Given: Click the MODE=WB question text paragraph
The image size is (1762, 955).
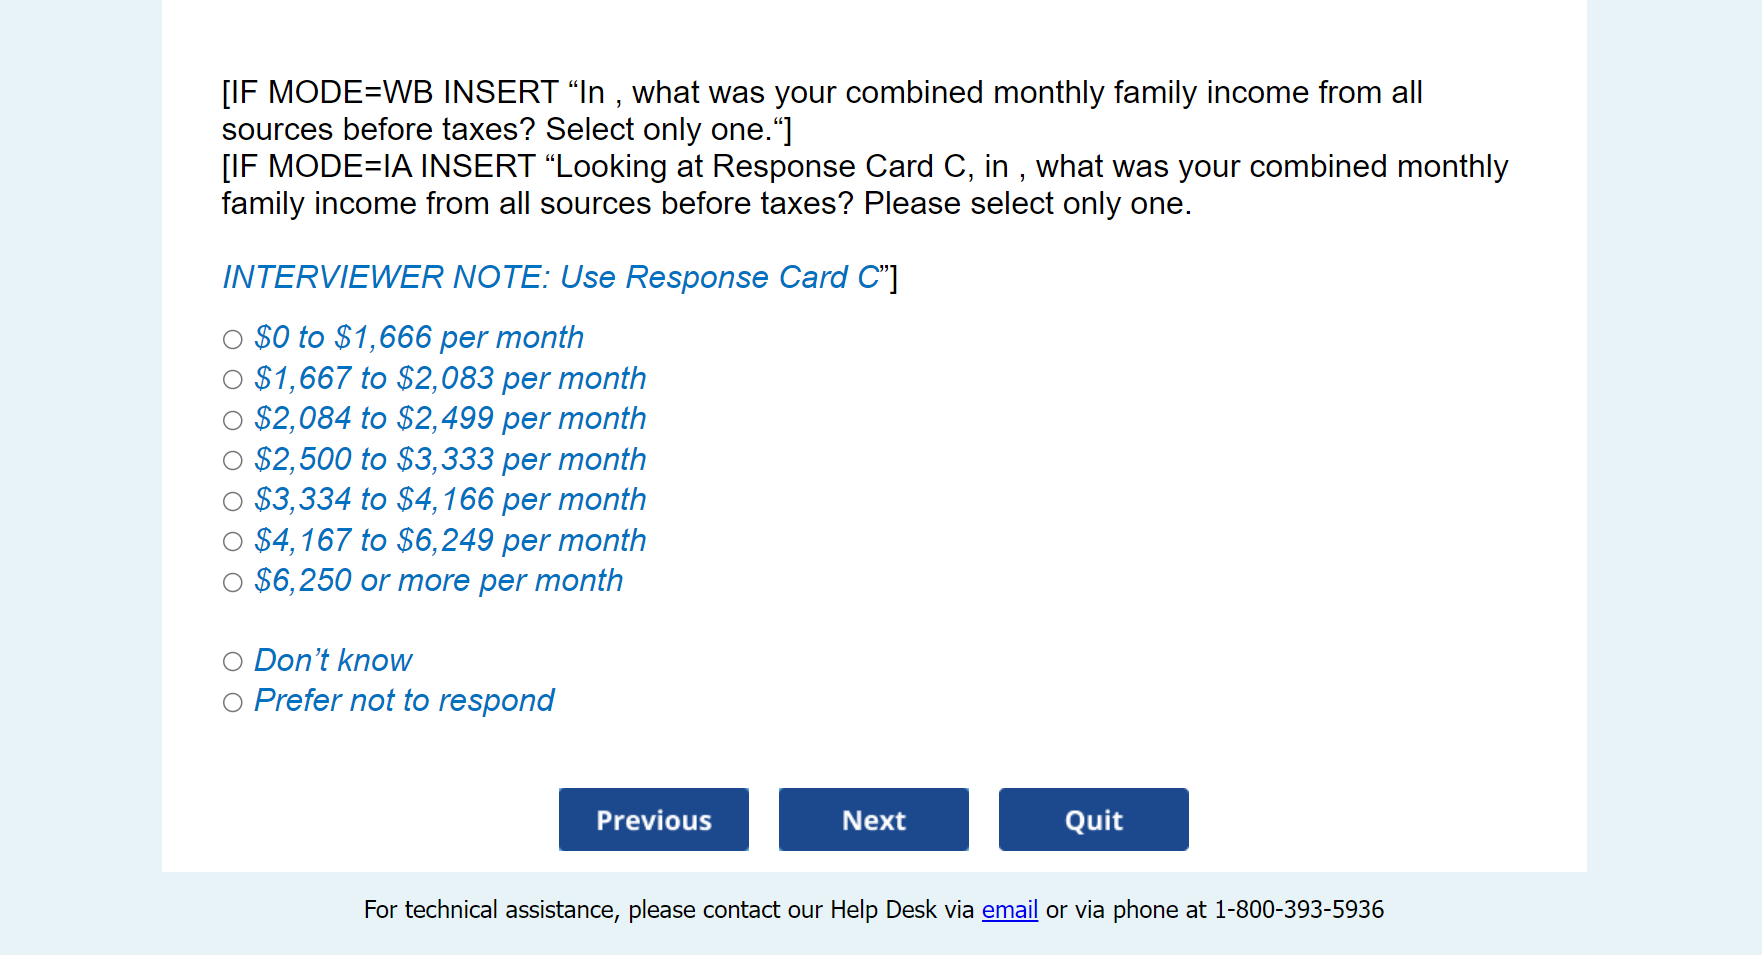Looking at the screenshot, I should tap(820, 111).
